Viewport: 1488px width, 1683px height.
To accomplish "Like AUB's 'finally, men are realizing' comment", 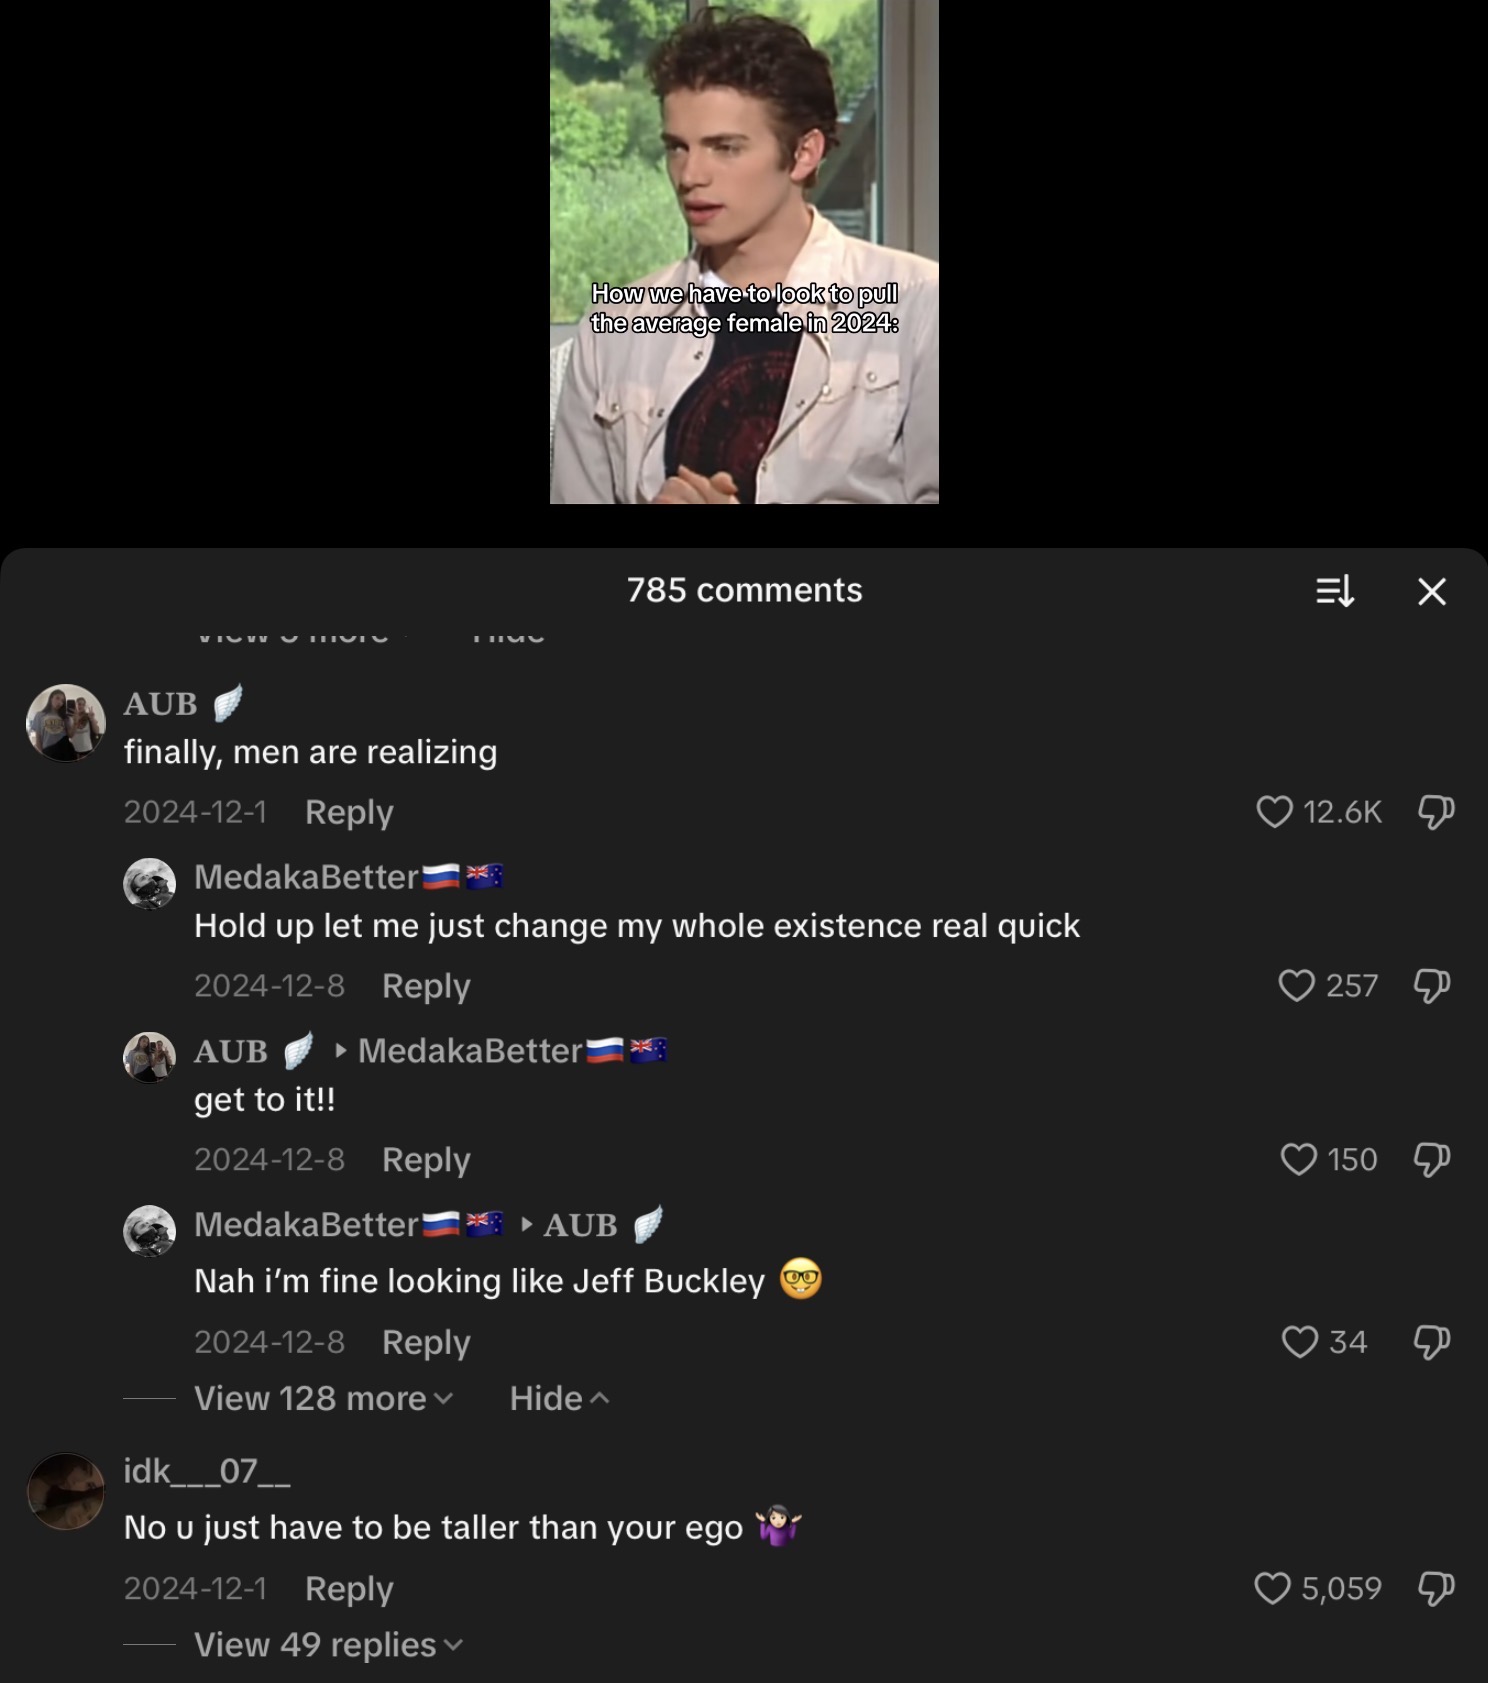I will (1274, 812).
